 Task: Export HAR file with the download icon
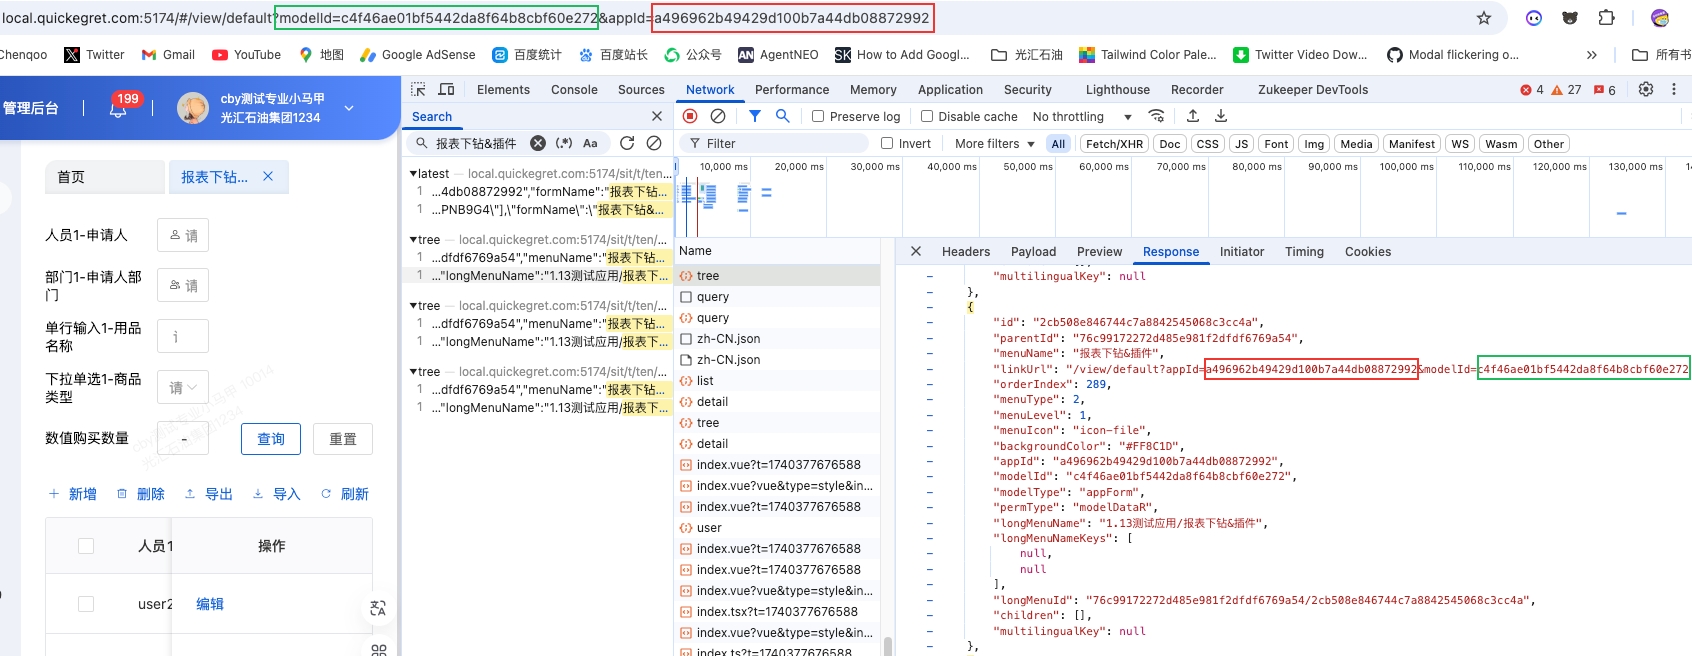(1221, 116)
